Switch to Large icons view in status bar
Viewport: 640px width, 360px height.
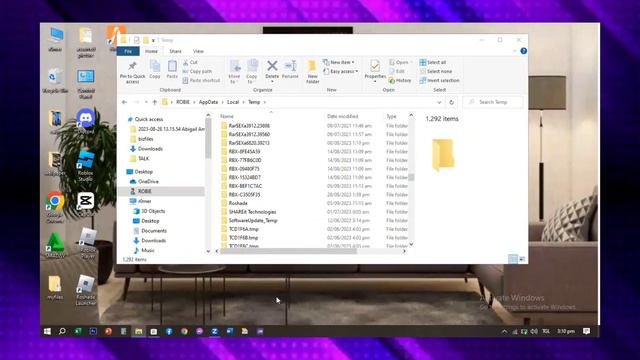pyautogui.click(x=522, y=259)
